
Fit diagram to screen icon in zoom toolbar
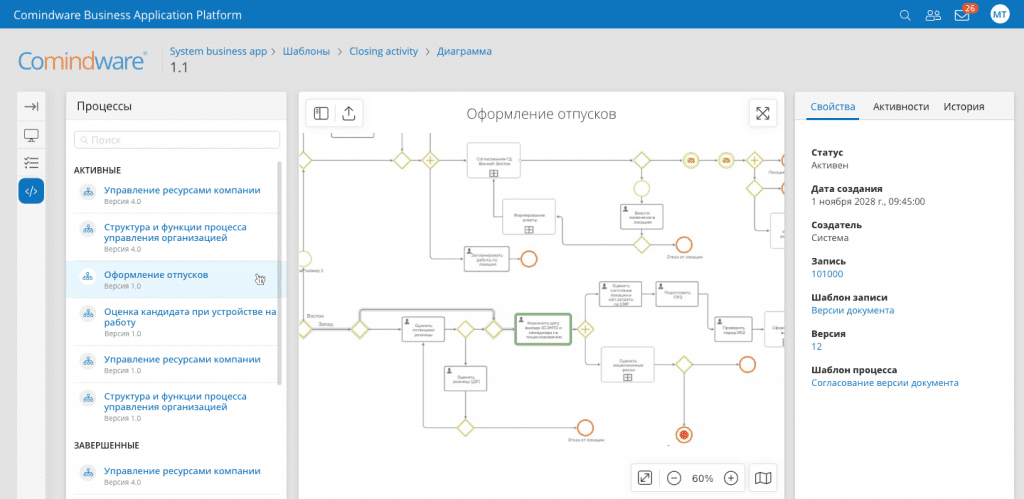[645, 478]
